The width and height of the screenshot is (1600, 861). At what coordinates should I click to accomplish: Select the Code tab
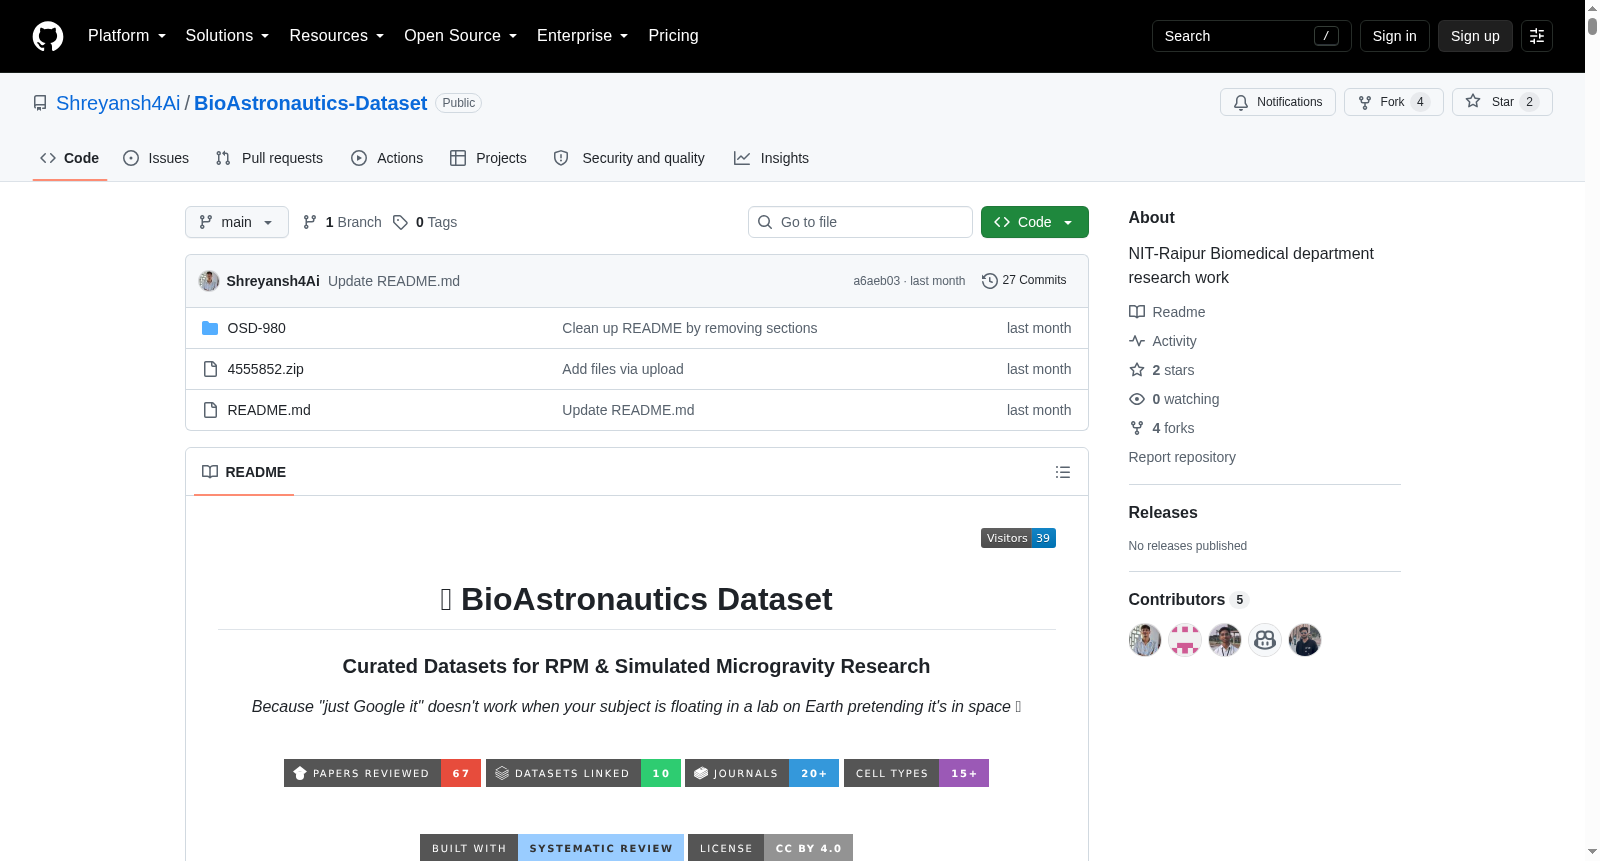pyautogui.click(x=70, y=158)
